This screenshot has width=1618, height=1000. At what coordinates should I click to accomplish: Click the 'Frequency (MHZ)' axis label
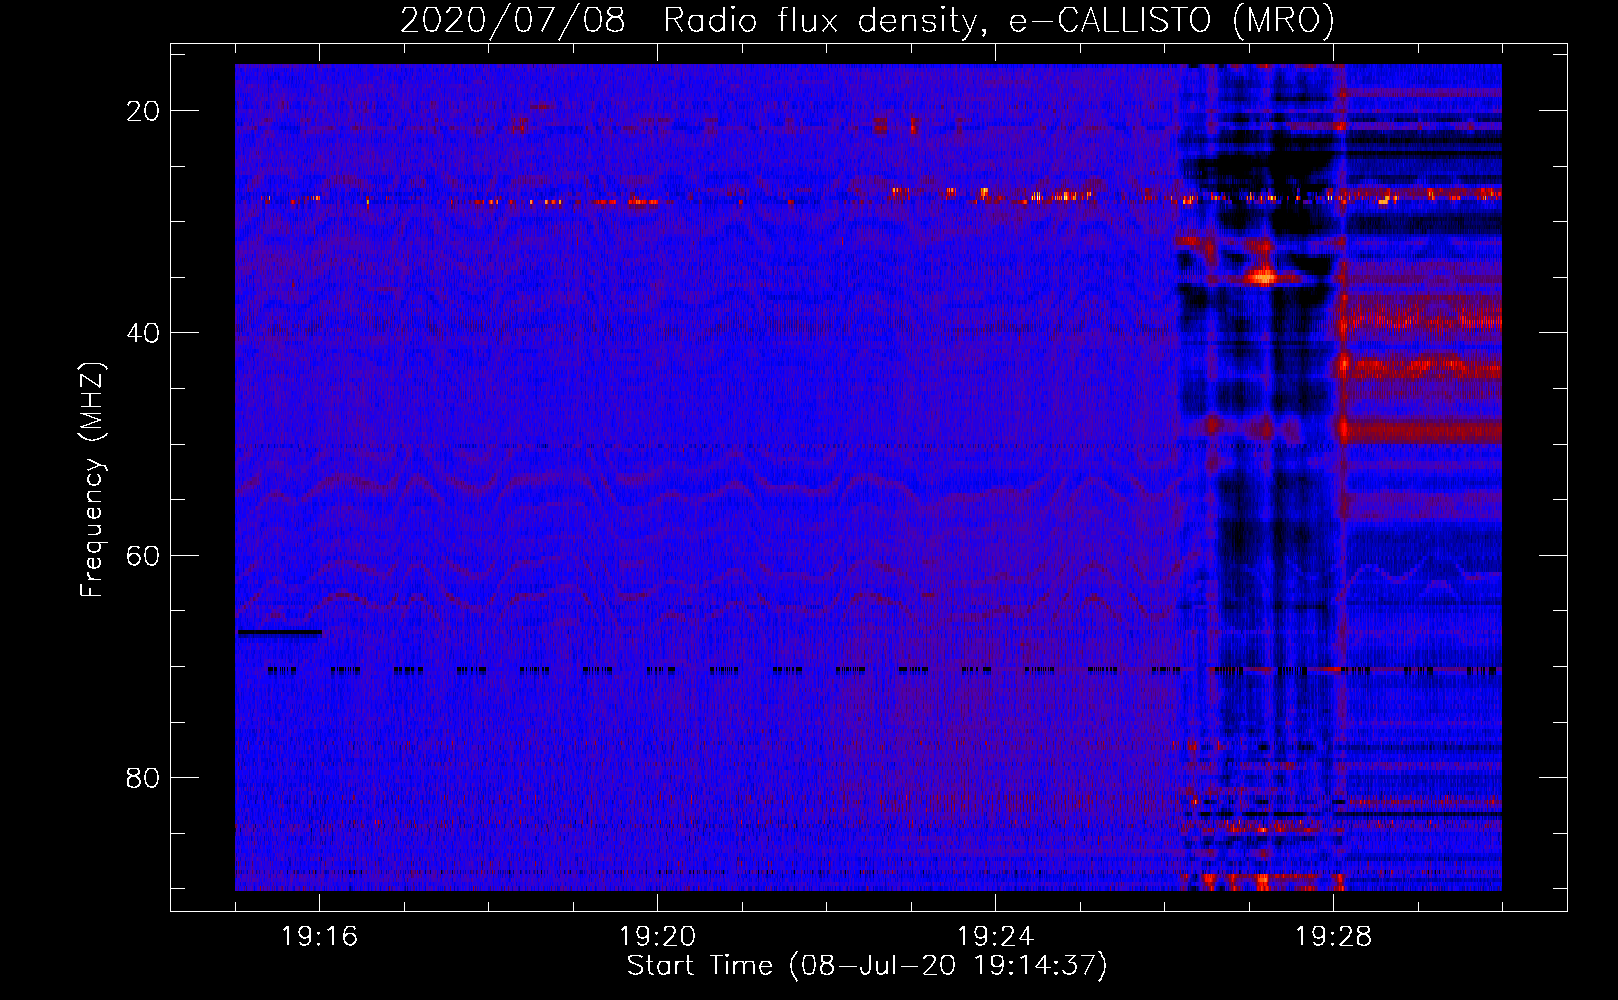coord(92,480)
